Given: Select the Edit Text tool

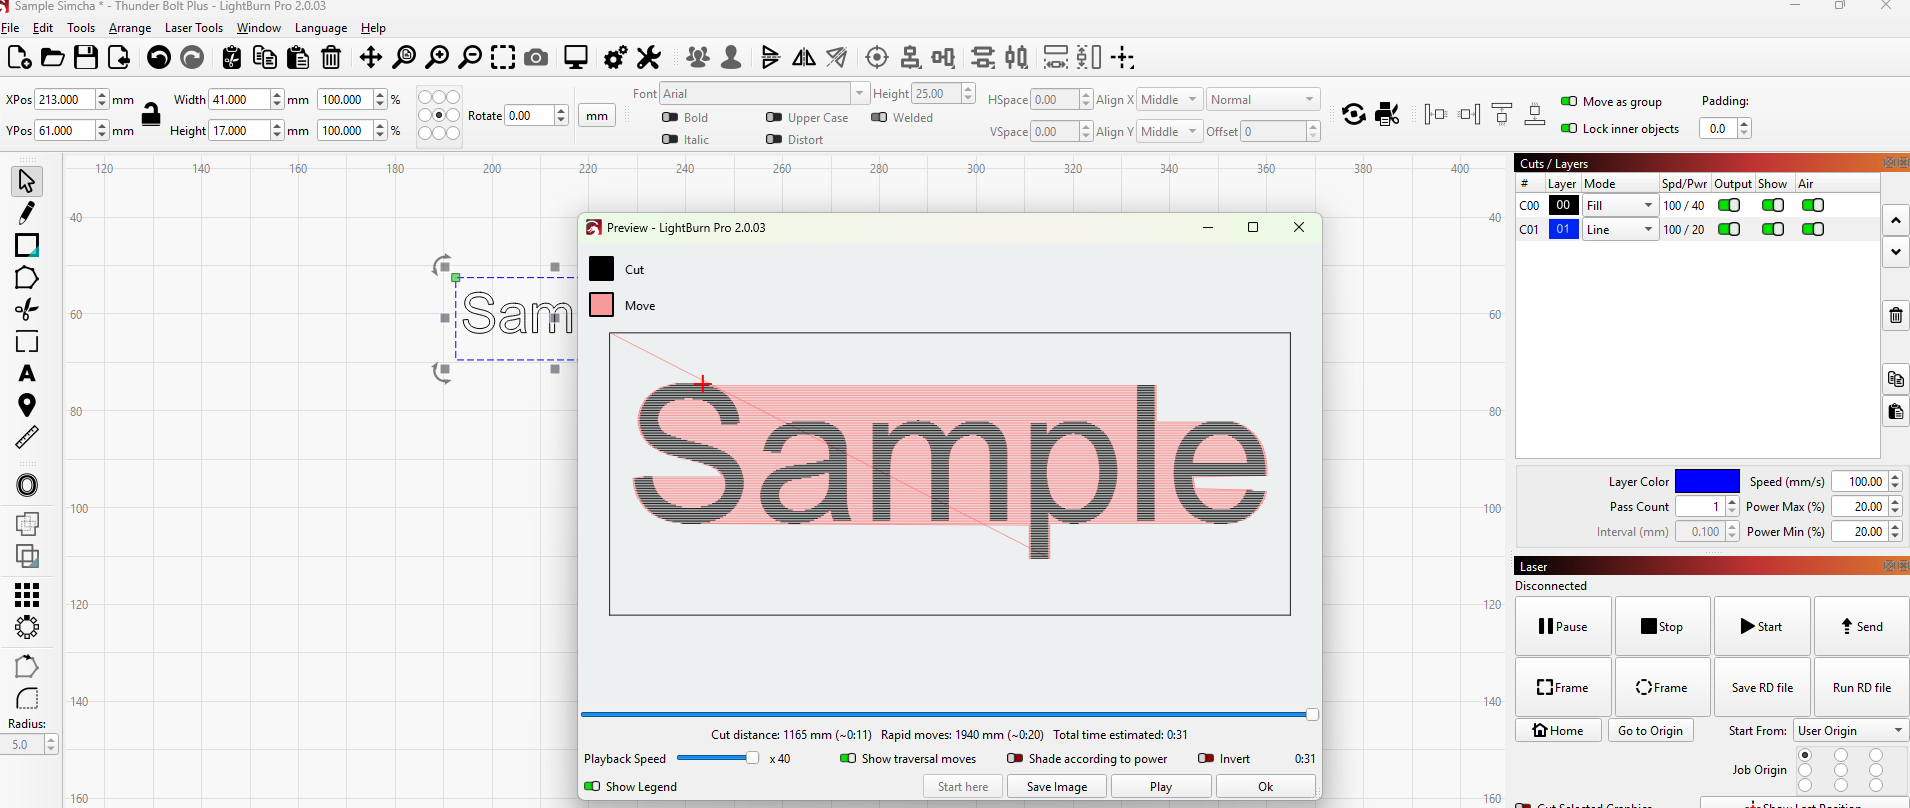Looking at the screenshot, I should click(x=27, y=374).
